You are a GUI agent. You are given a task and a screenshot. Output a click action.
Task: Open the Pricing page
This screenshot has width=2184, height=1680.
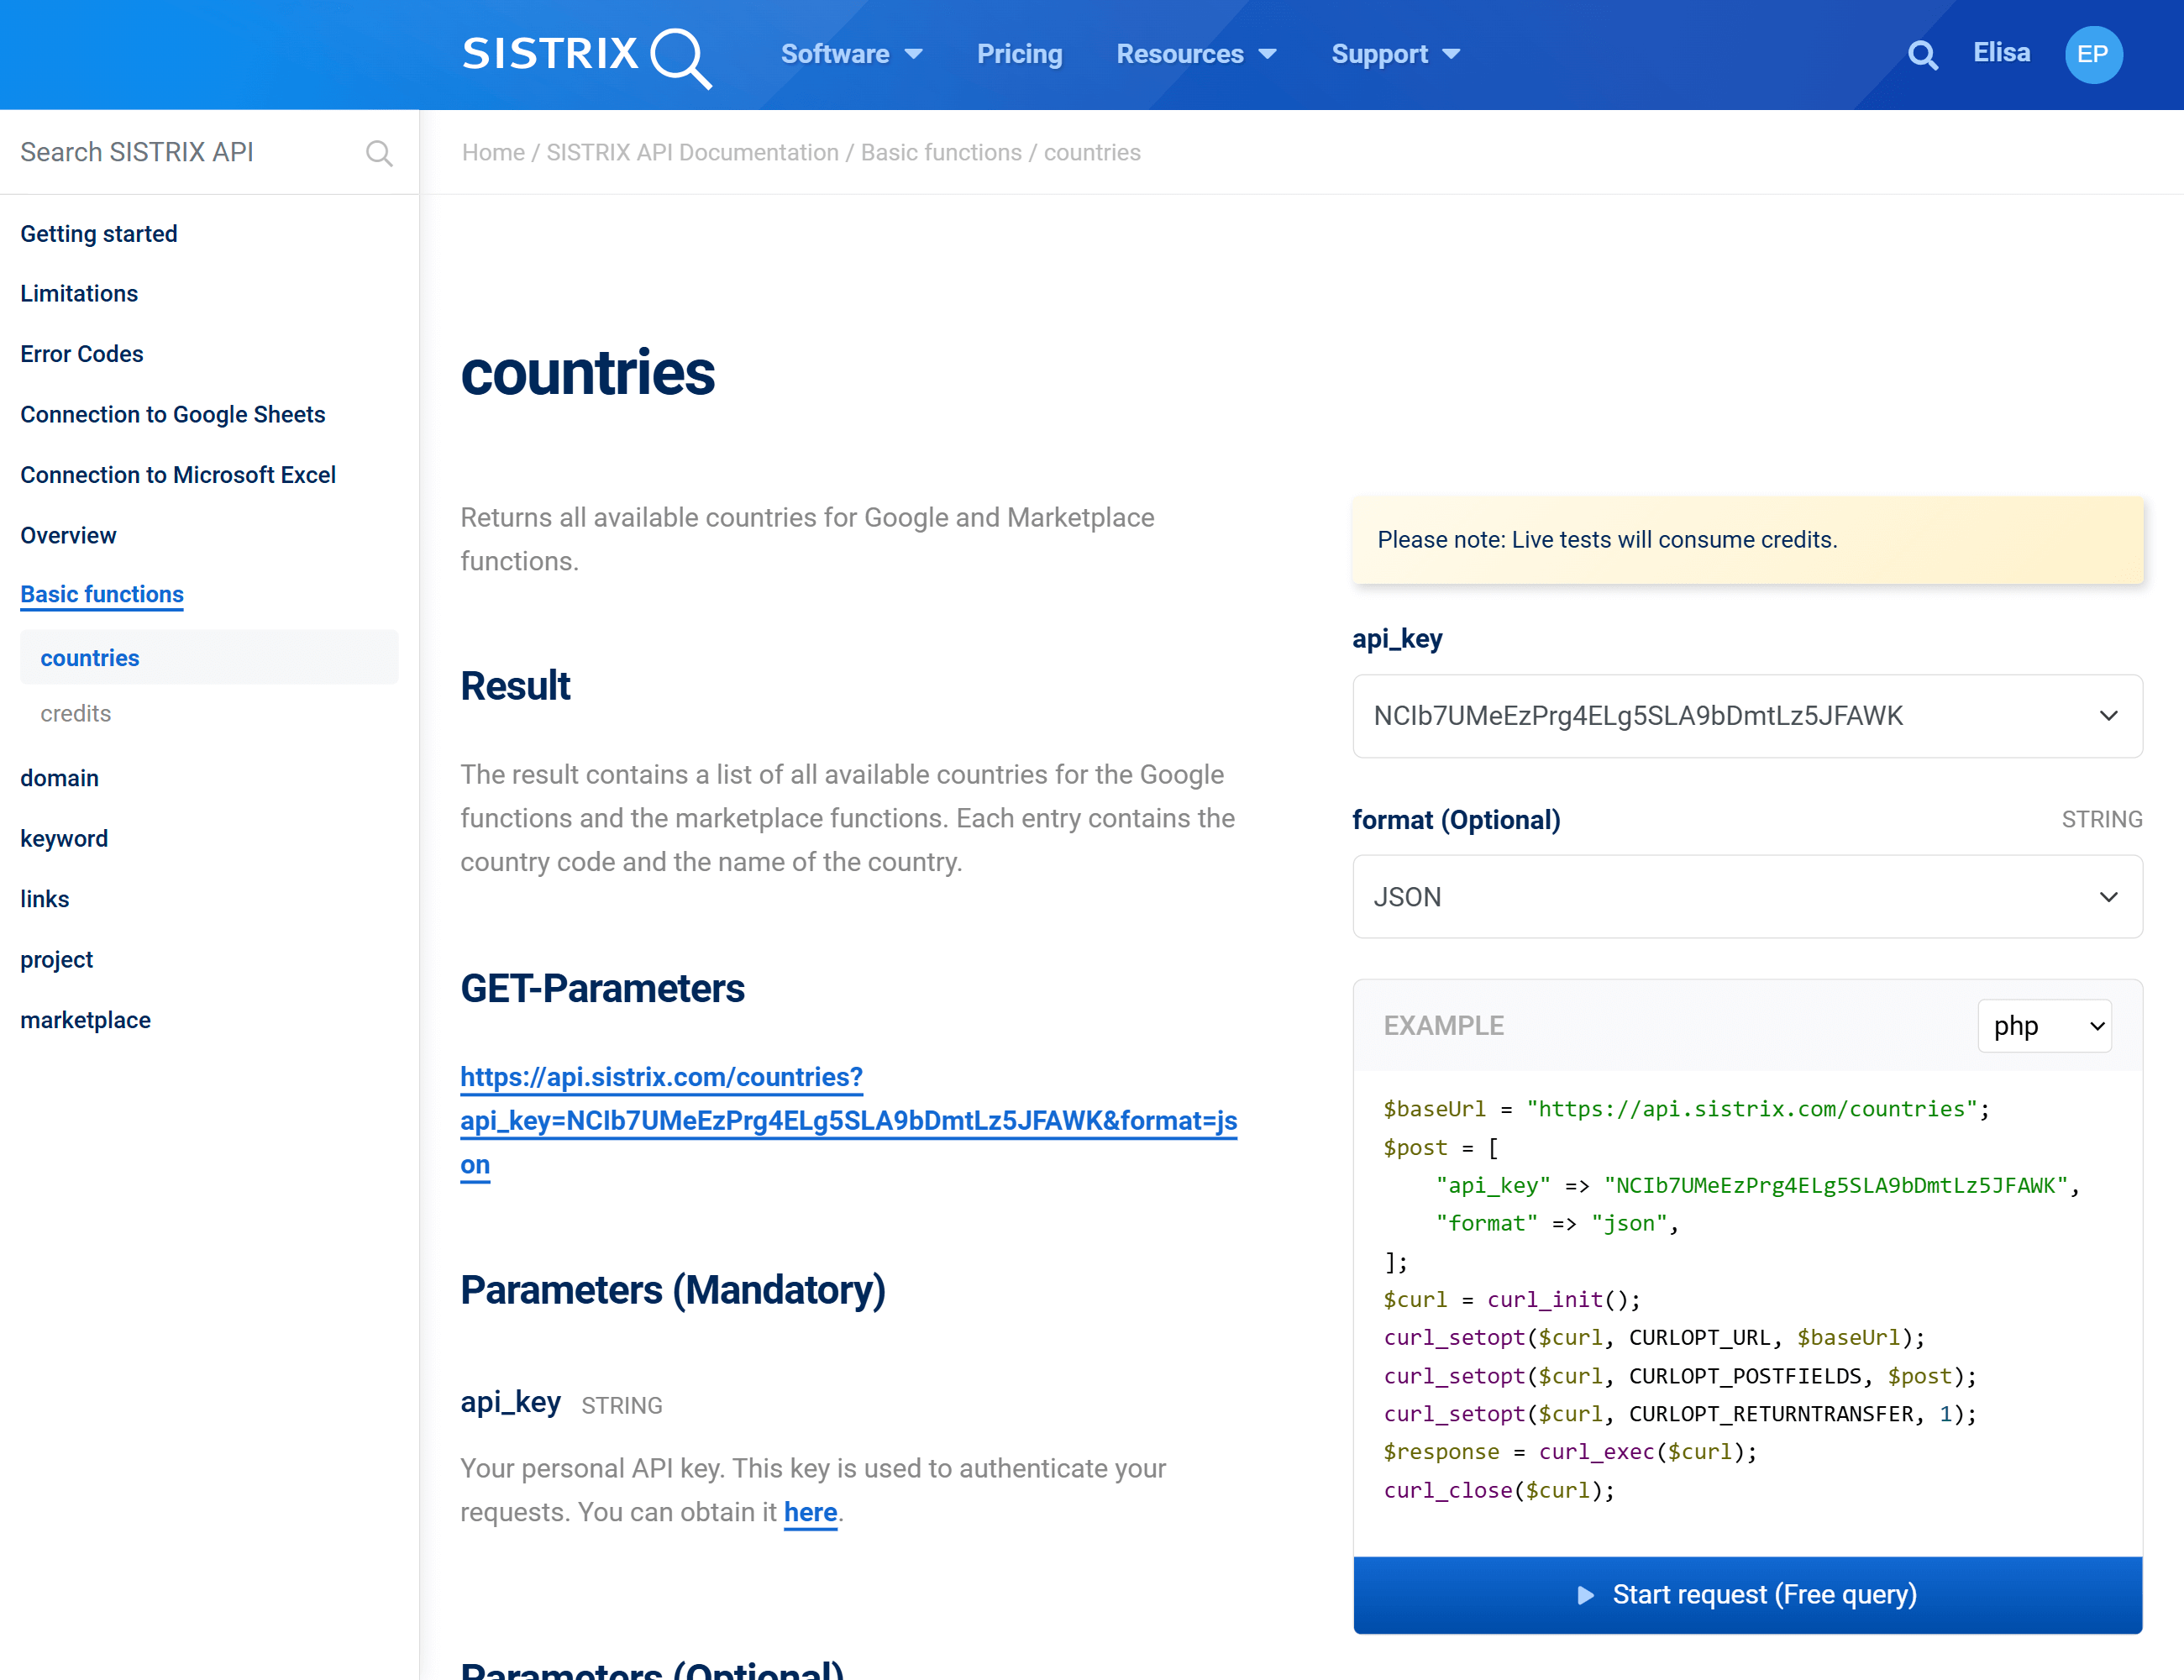tap(1019, 54)
